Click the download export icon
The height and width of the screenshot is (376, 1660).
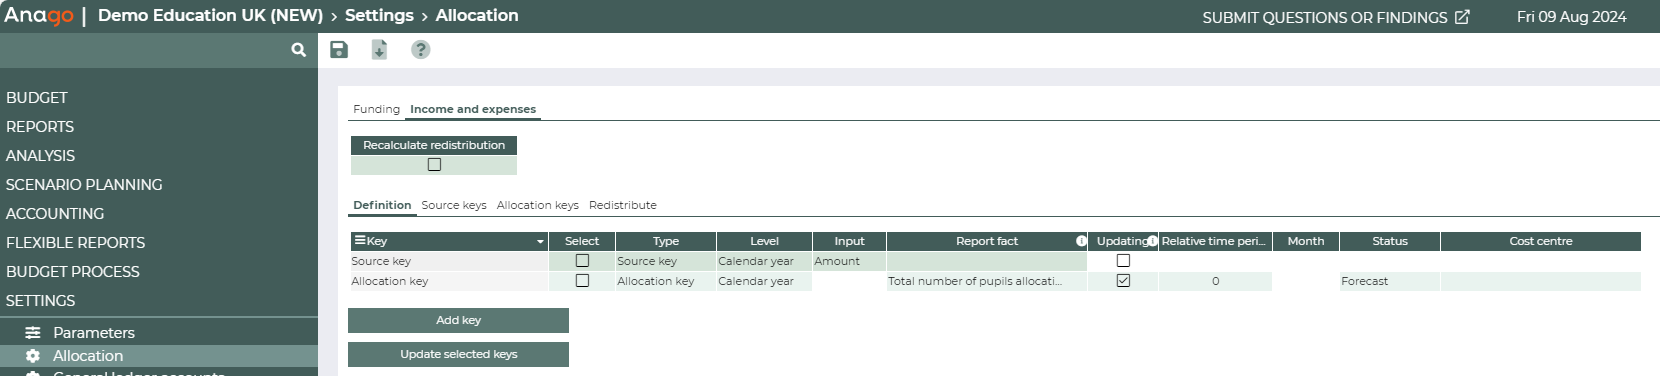click(x=379, y=50)
